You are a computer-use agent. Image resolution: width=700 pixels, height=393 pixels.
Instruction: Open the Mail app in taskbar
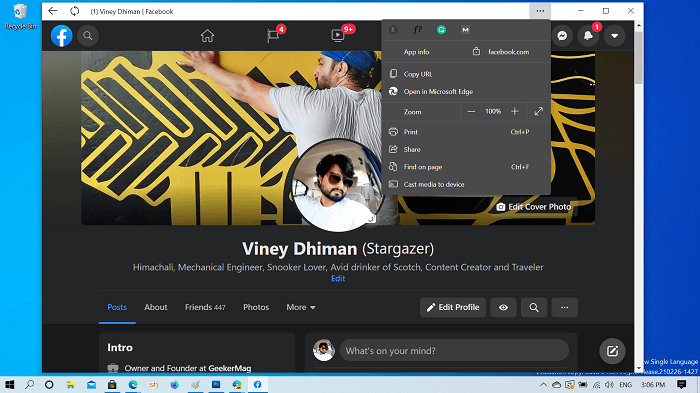pyautogui.click(x=92, y=385)
